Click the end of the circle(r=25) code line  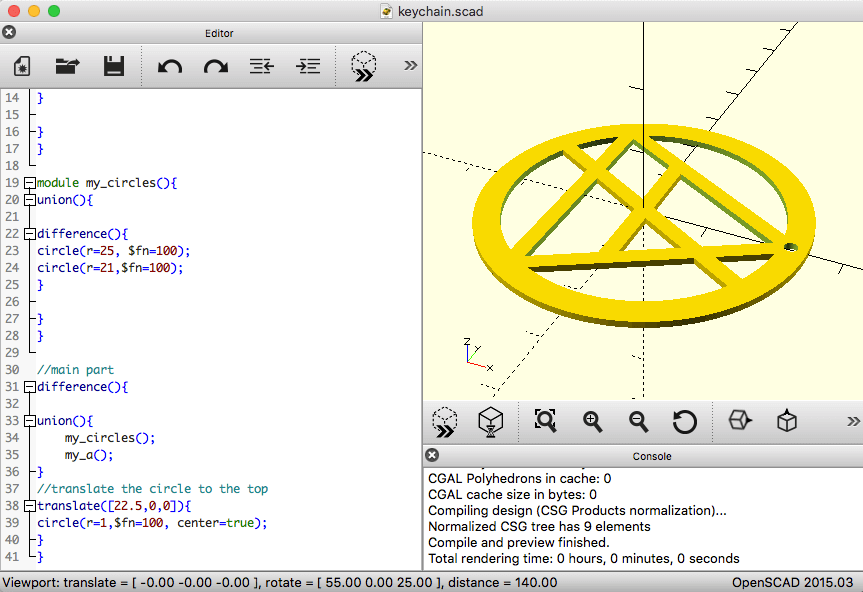[190, 251]
